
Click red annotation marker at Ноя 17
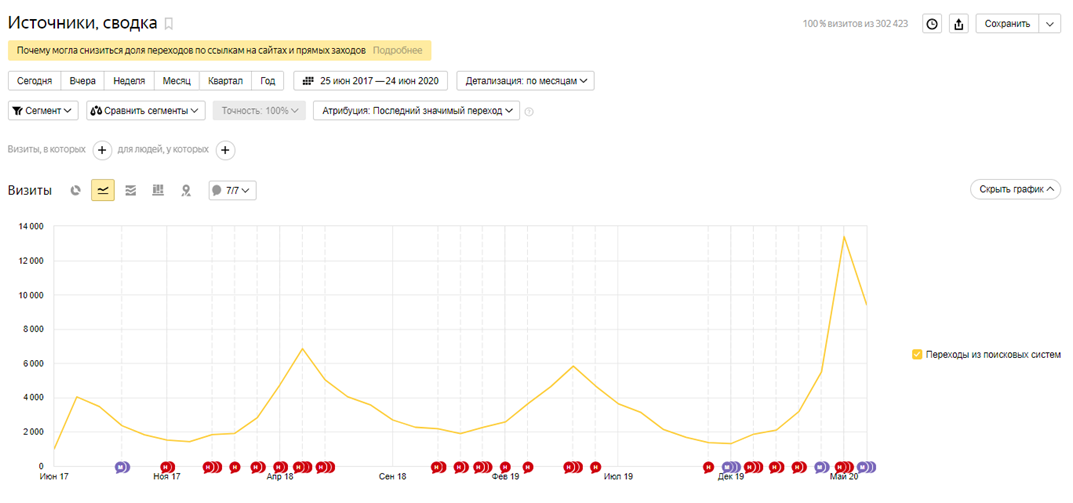tap(167, 467)
